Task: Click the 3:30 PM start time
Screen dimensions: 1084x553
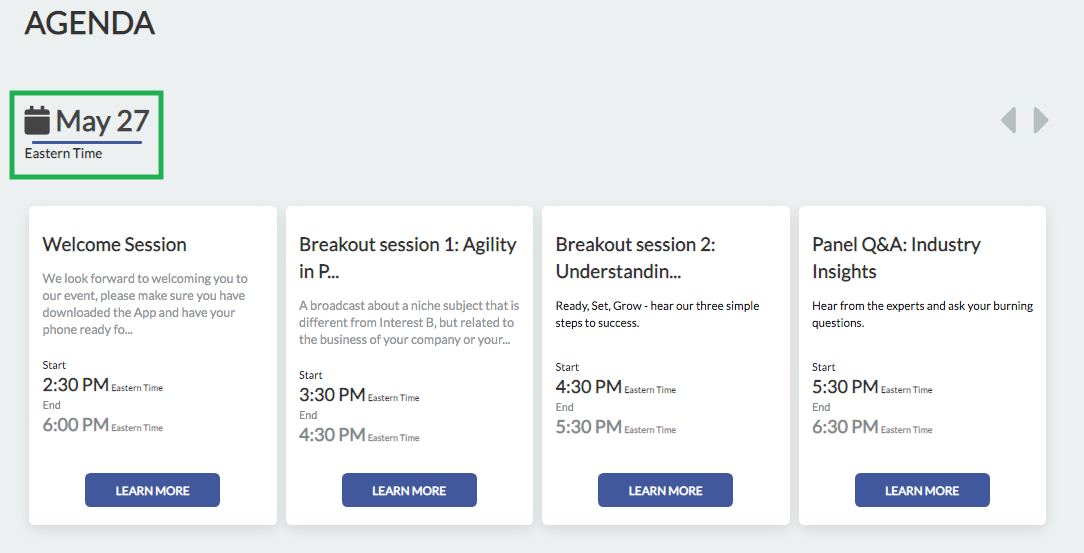Action: (332, 395)
